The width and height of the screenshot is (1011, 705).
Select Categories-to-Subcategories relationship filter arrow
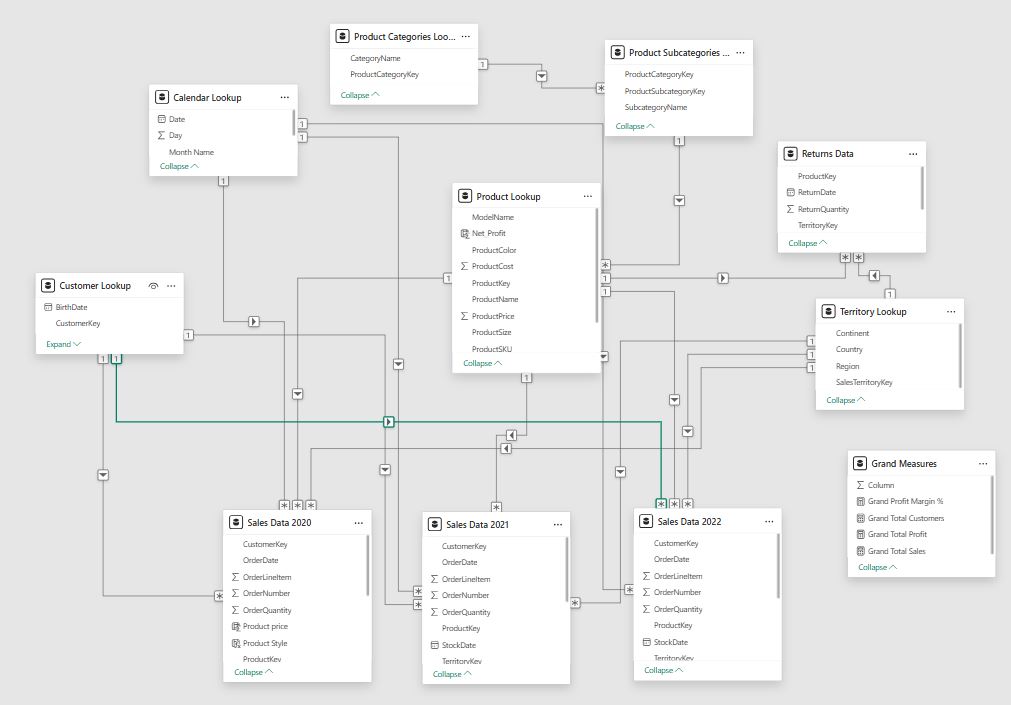point(542,76)
